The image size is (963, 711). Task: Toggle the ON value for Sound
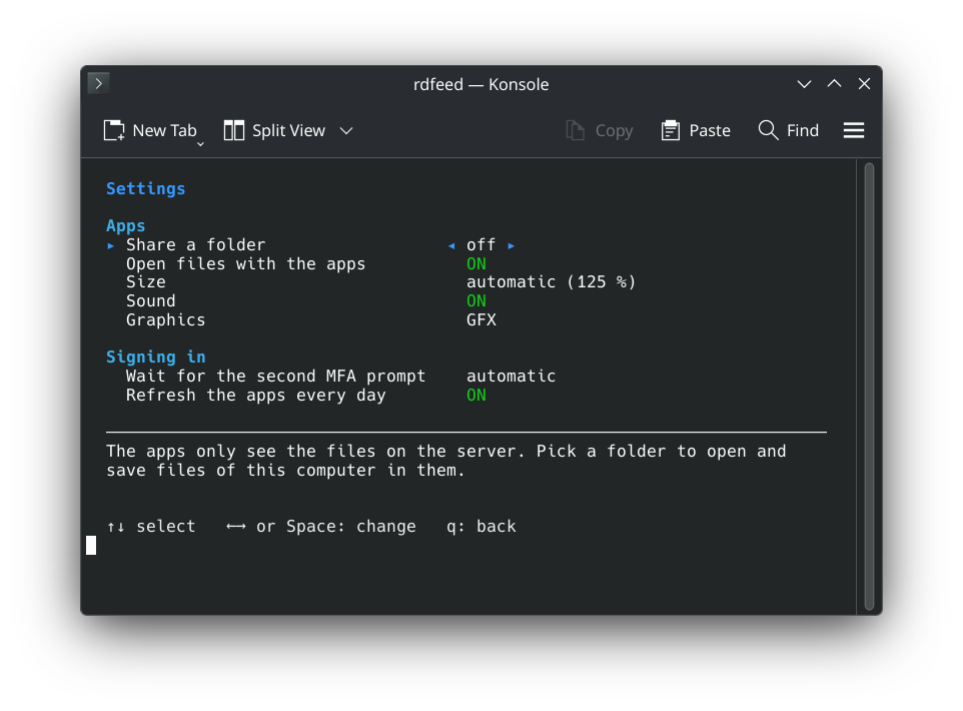pos(476,301)
